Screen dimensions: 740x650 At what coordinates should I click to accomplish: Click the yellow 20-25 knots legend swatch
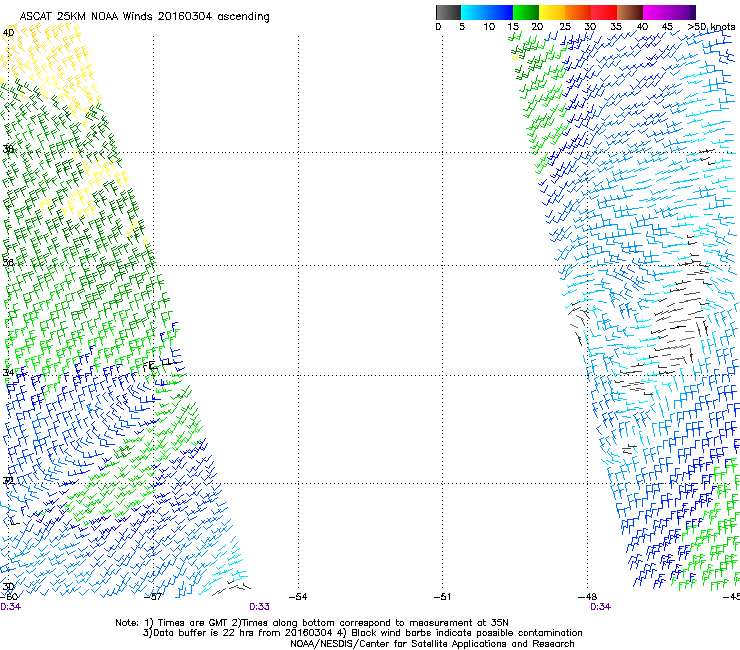tap(552, 12)
